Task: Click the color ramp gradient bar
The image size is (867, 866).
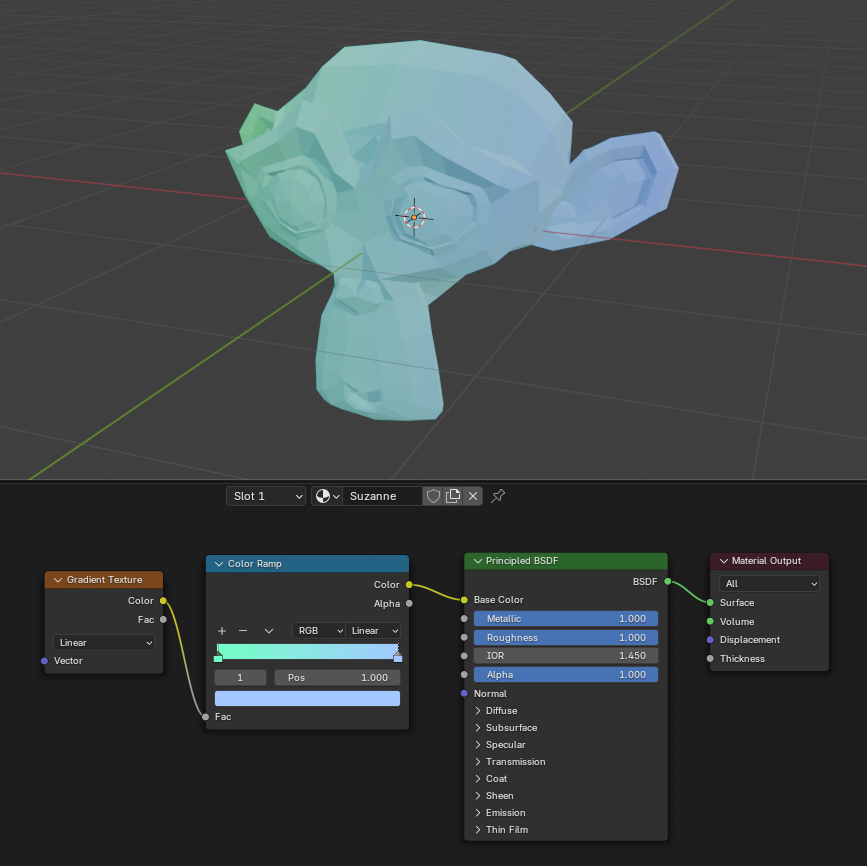Action: tap(307, 651)
